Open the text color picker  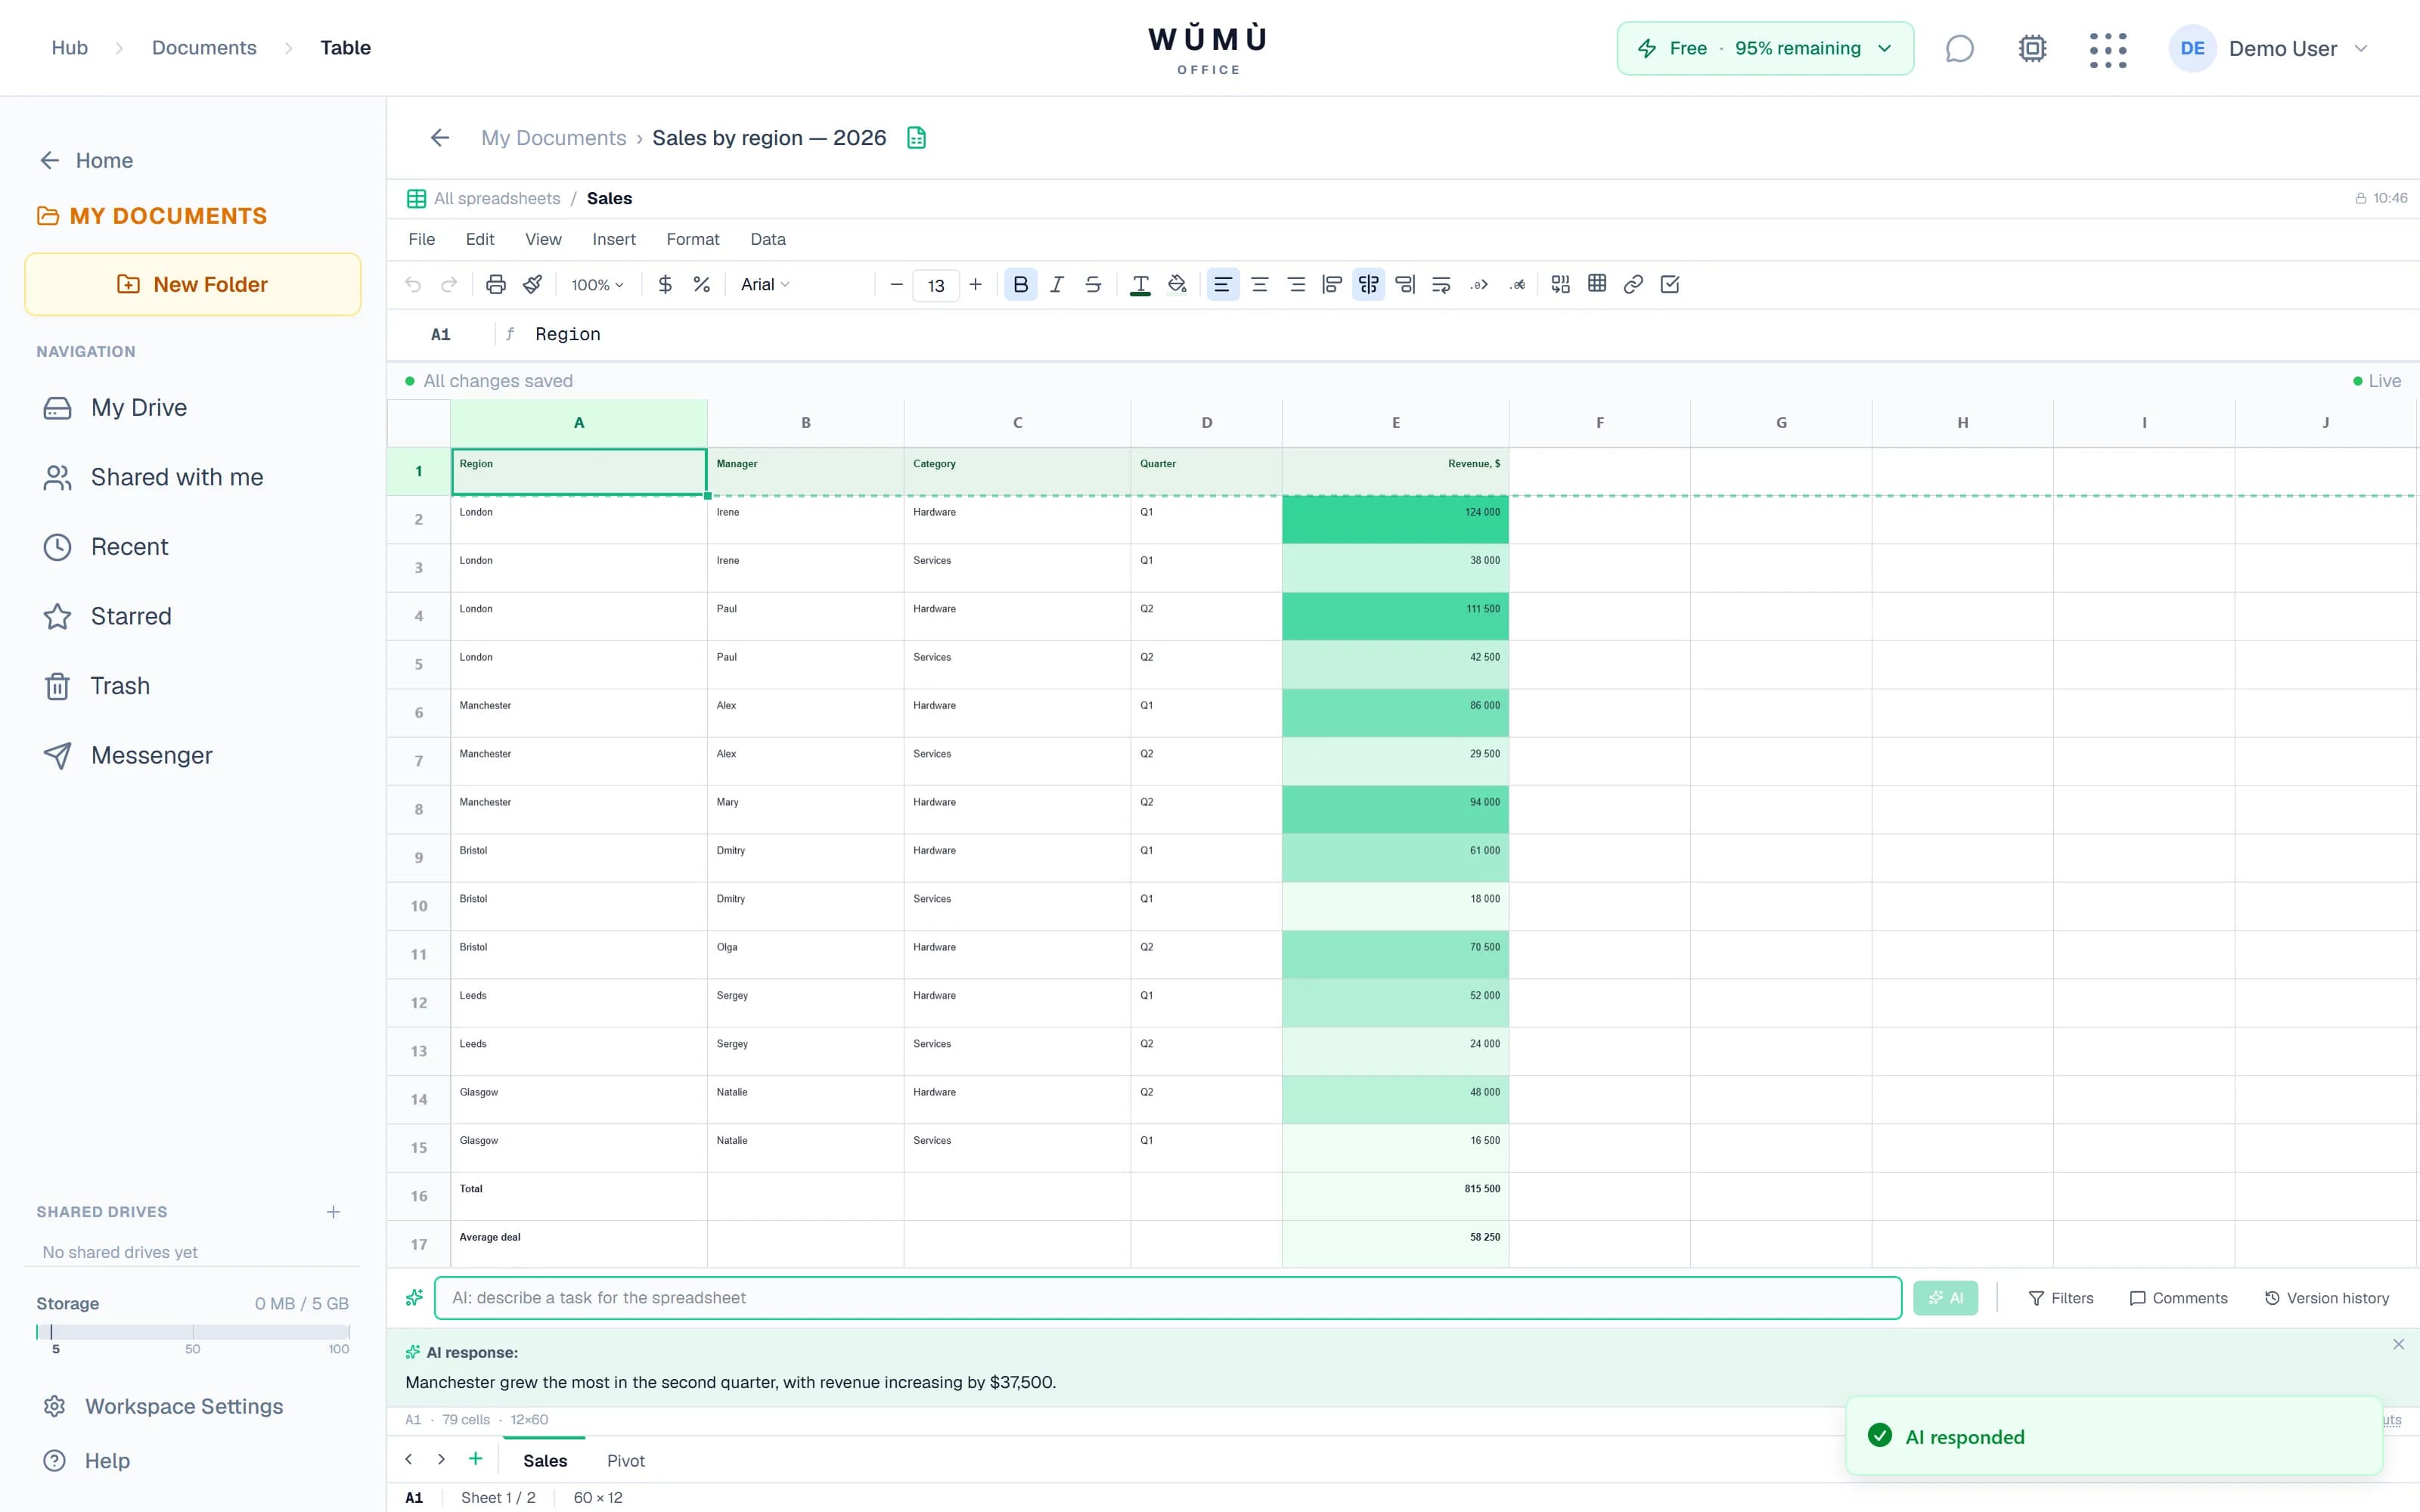tap(1140, 285)
